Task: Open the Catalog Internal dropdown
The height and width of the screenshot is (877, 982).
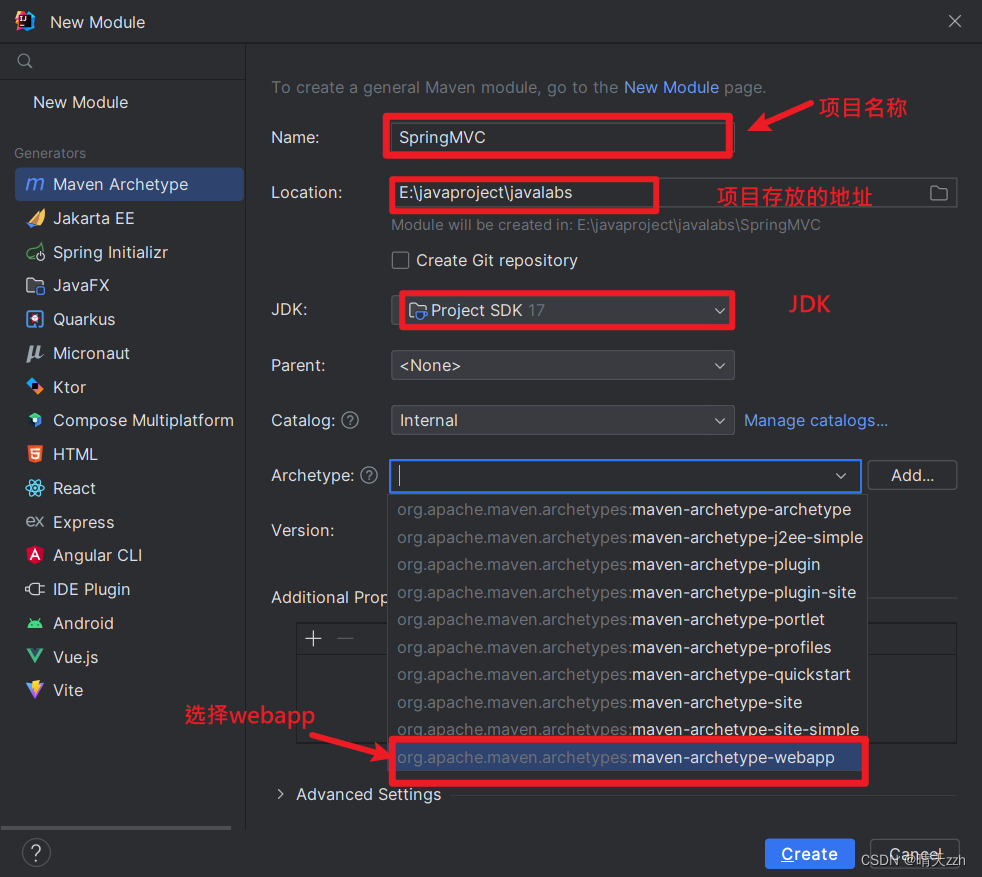Action: click(x=562, y=420)
